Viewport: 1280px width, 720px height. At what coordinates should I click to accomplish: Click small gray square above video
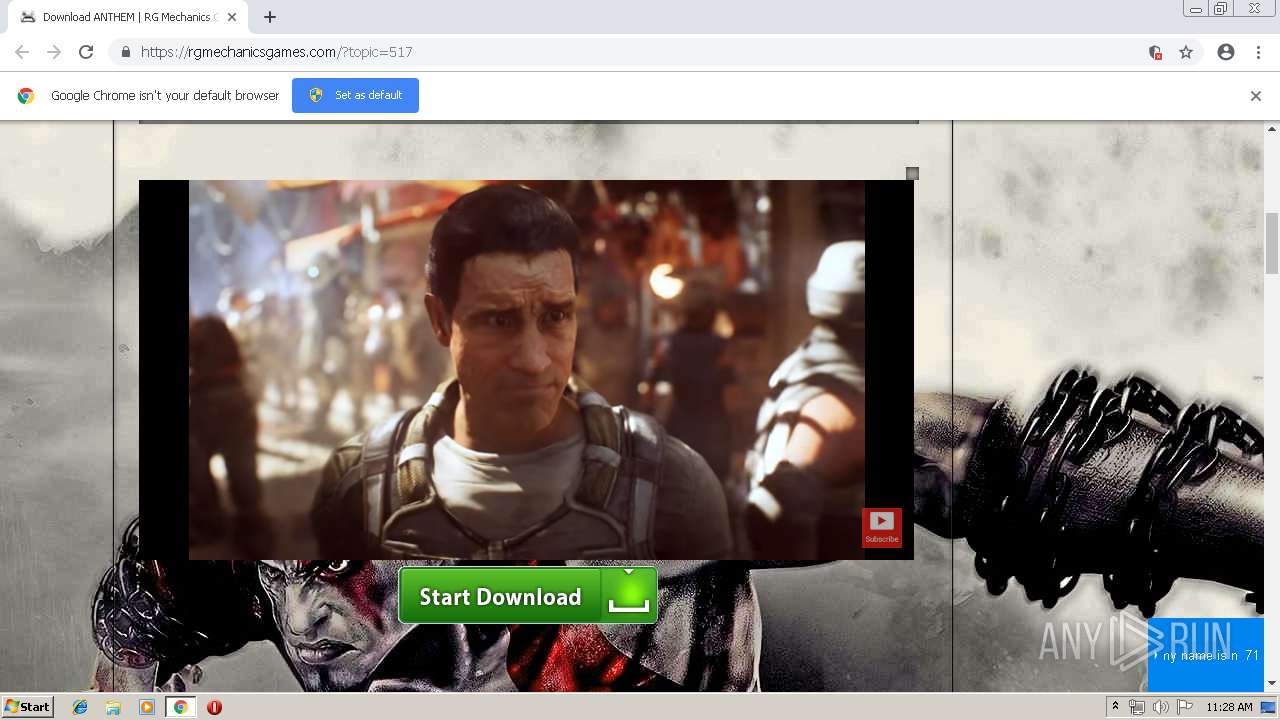click(x=912, y=174)
